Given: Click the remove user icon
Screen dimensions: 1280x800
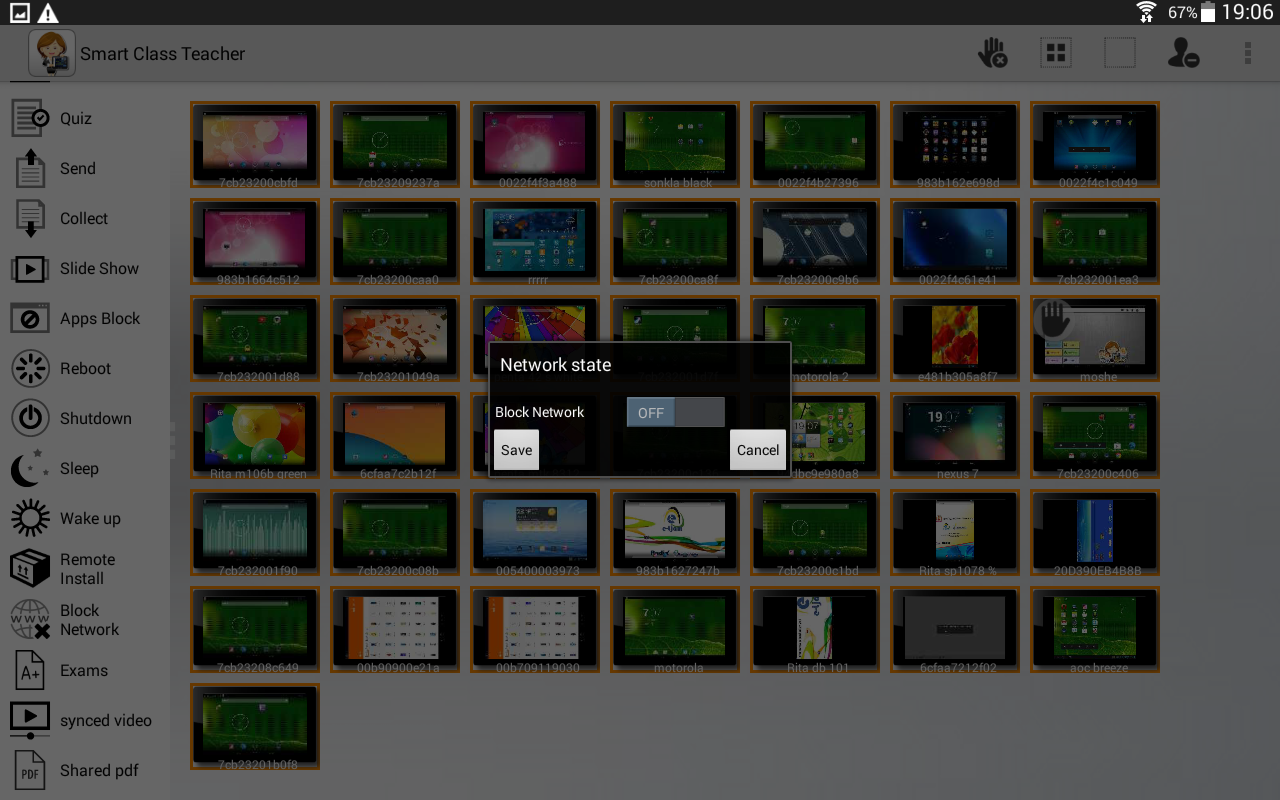Looking at the screenshot, I should click(x=1183, y=53).
